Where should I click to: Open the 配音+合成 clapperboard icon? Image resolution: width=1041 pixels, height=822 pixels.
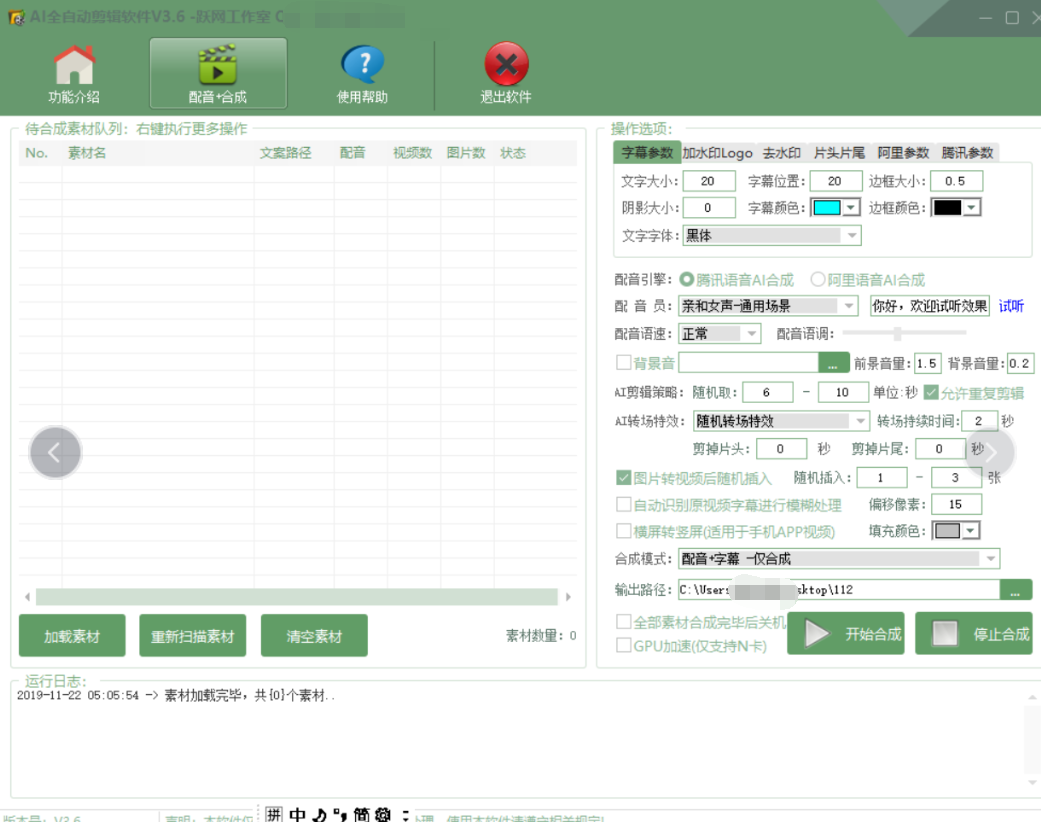pos(217,66)
